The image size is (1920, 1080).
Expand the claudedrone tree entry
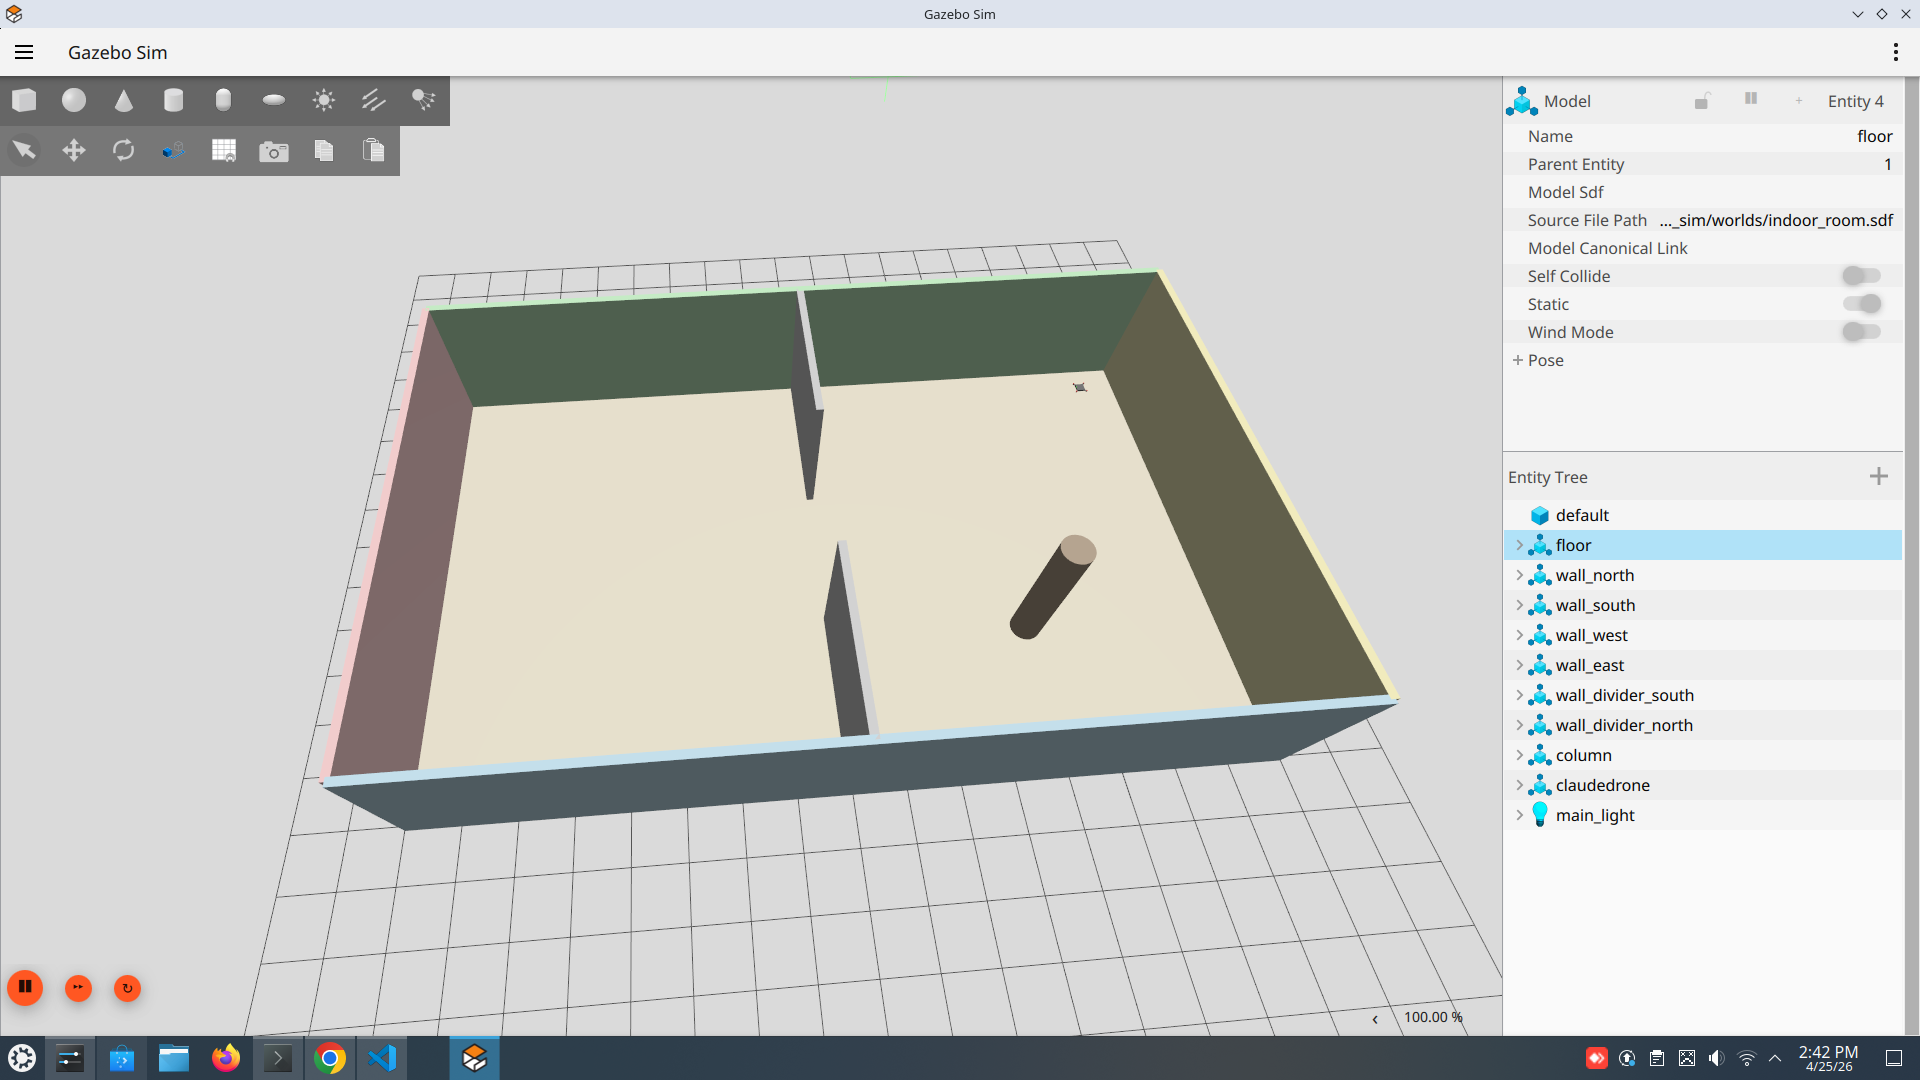(x=1520, y=785)
